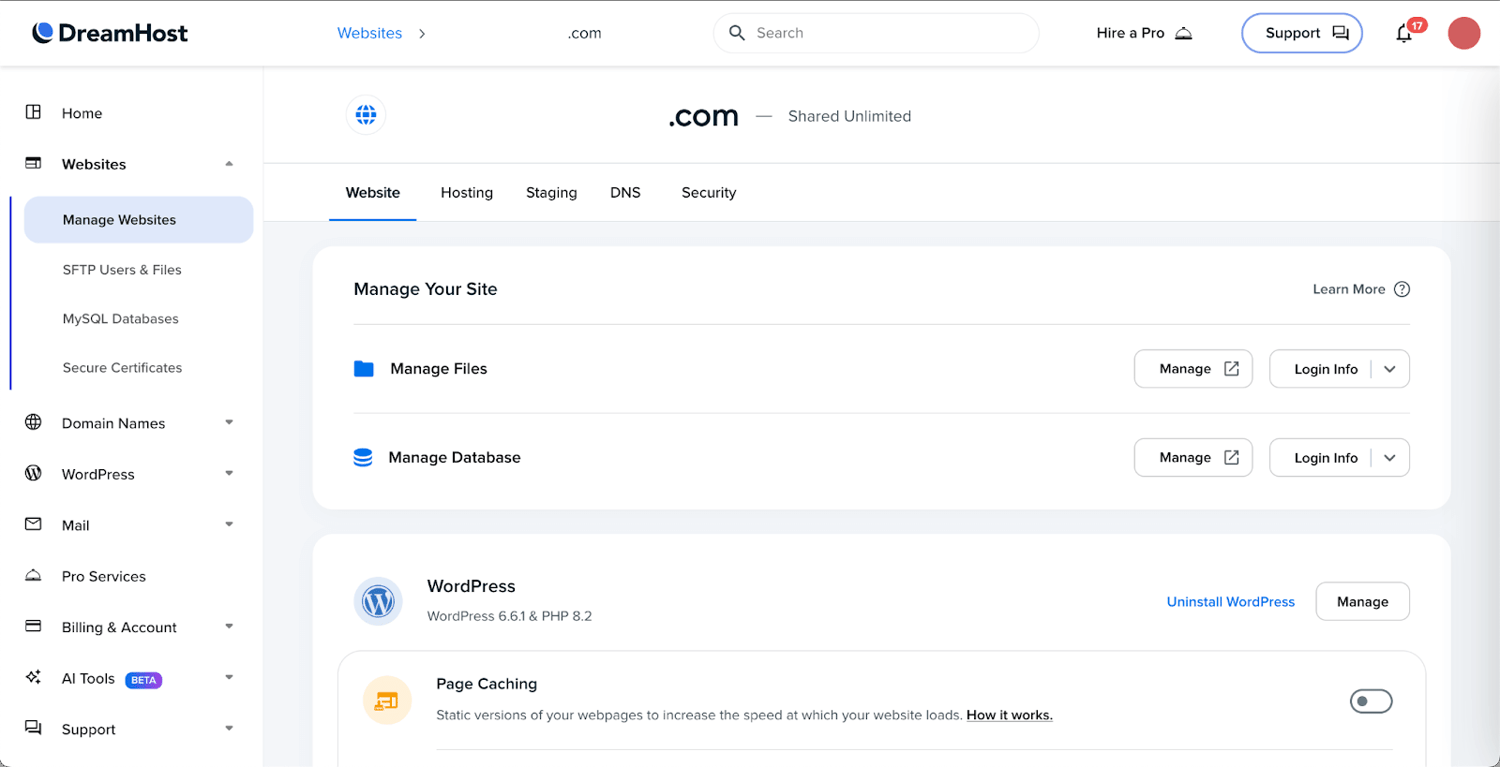Viewport: 1500px width, 767px height.
Task: Click the WordPress Manage button
Action: pyautogui.click(x=1362, y=601)
